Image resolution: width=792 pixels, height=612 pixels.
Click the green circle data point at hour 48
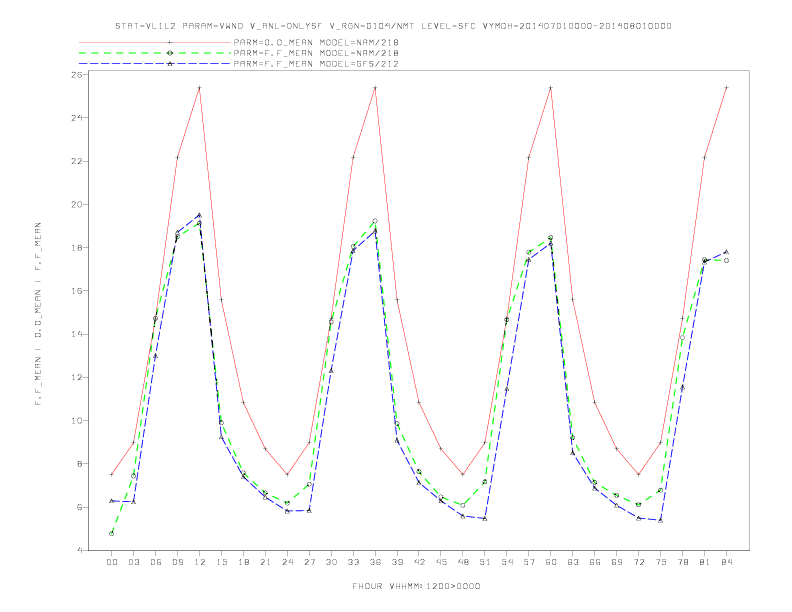click(x=463, y=505)
